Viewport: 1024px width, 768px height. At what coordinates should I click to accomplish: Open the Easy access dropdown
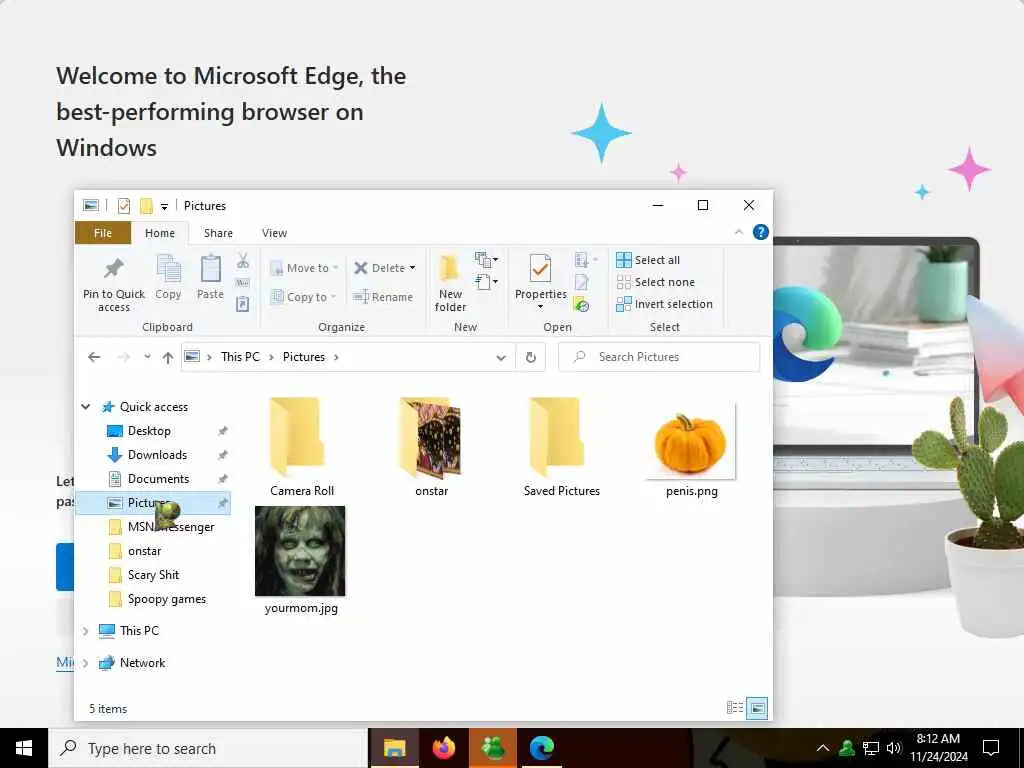[x=487, y=282]
